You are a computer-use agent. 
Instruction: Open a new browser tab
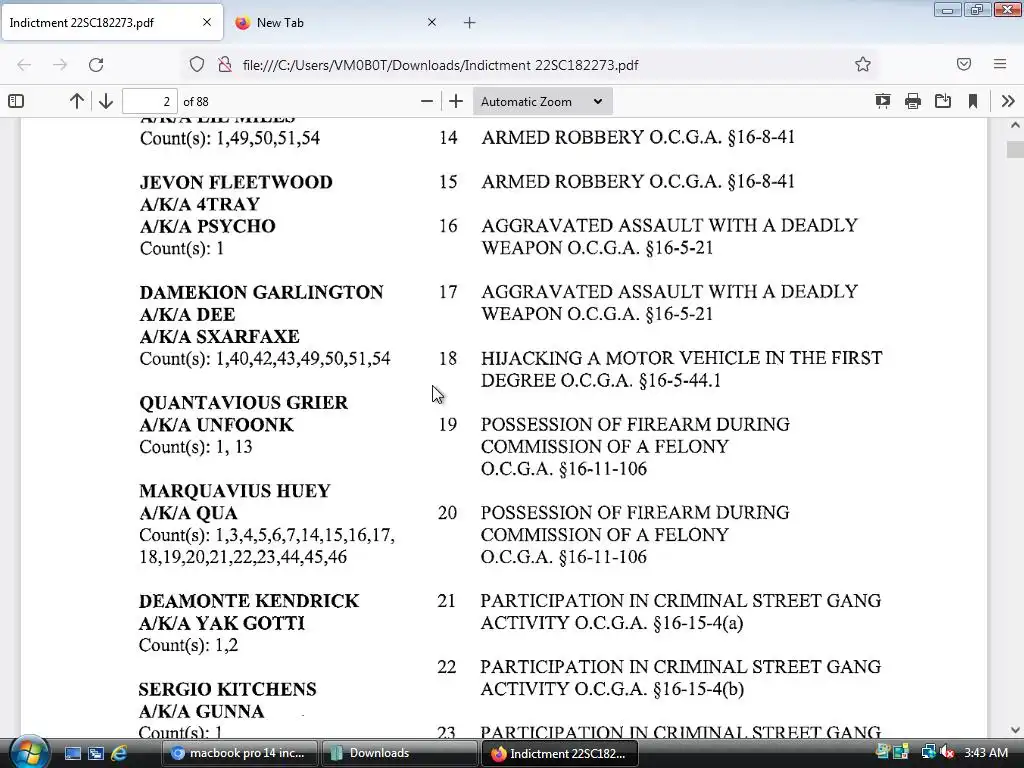[x=470, y=23]
